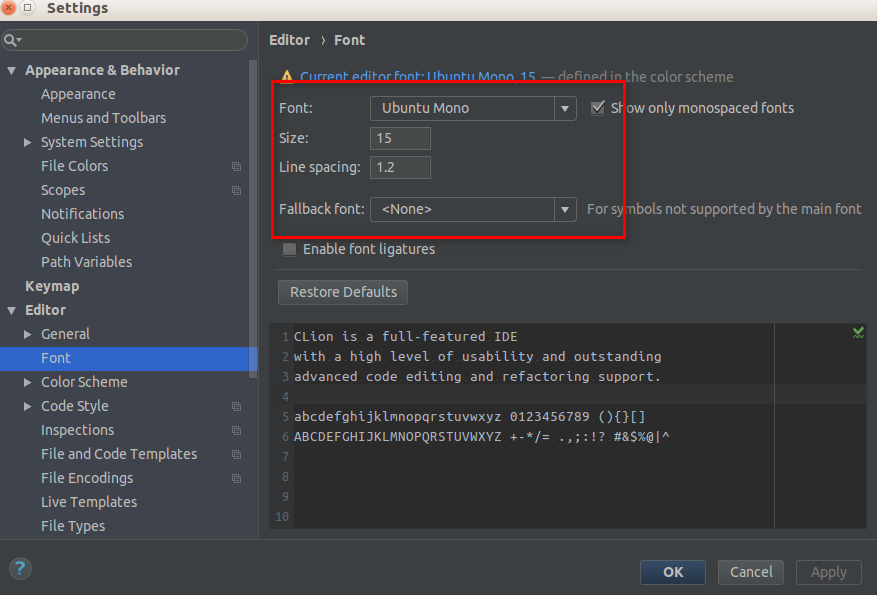Open help with the question mark icon
Screen dimensions: 877x595
[20, 569]
